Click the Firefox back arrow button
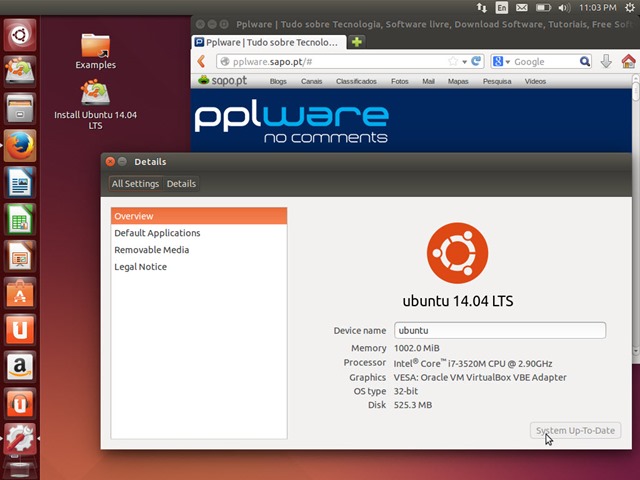The image size is (640, 480). tap(201, 62)
